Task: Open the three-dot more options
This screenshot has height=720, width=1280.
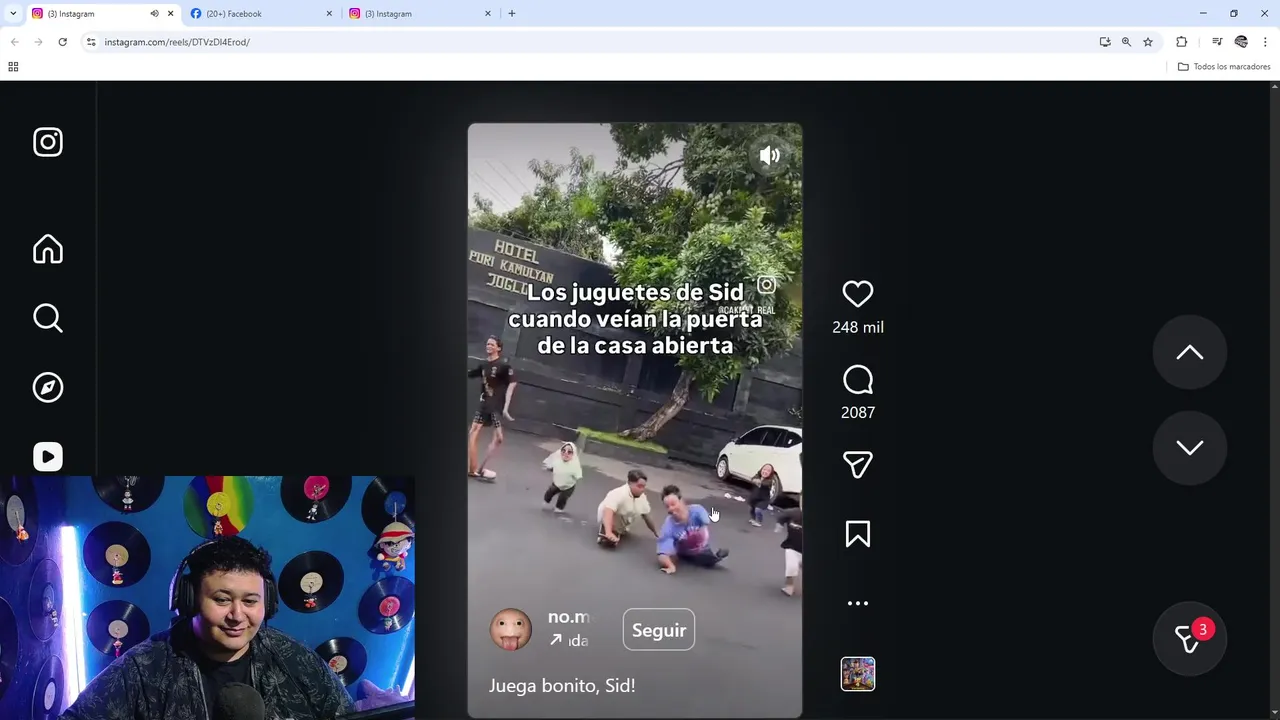Action: pyautogui.click(x=858, y=603)
